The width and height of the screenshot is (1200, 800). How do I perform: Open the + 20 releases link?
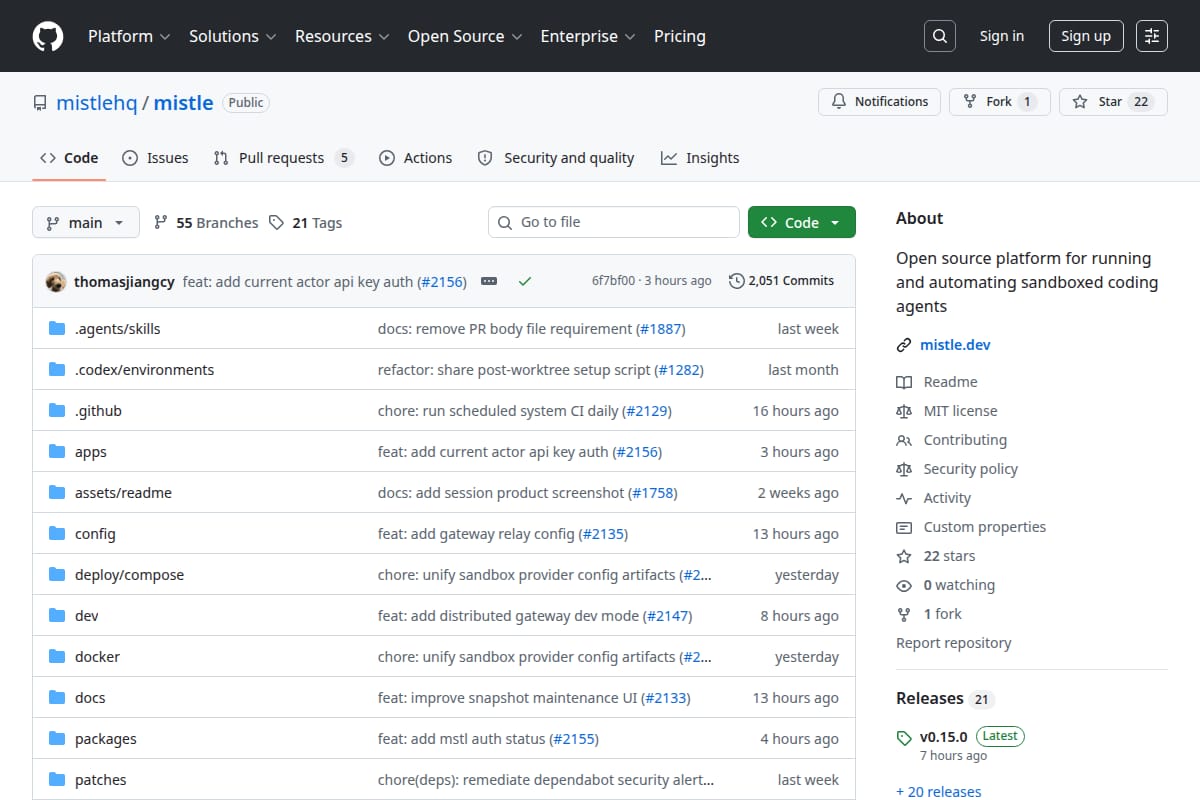(939, 792)
